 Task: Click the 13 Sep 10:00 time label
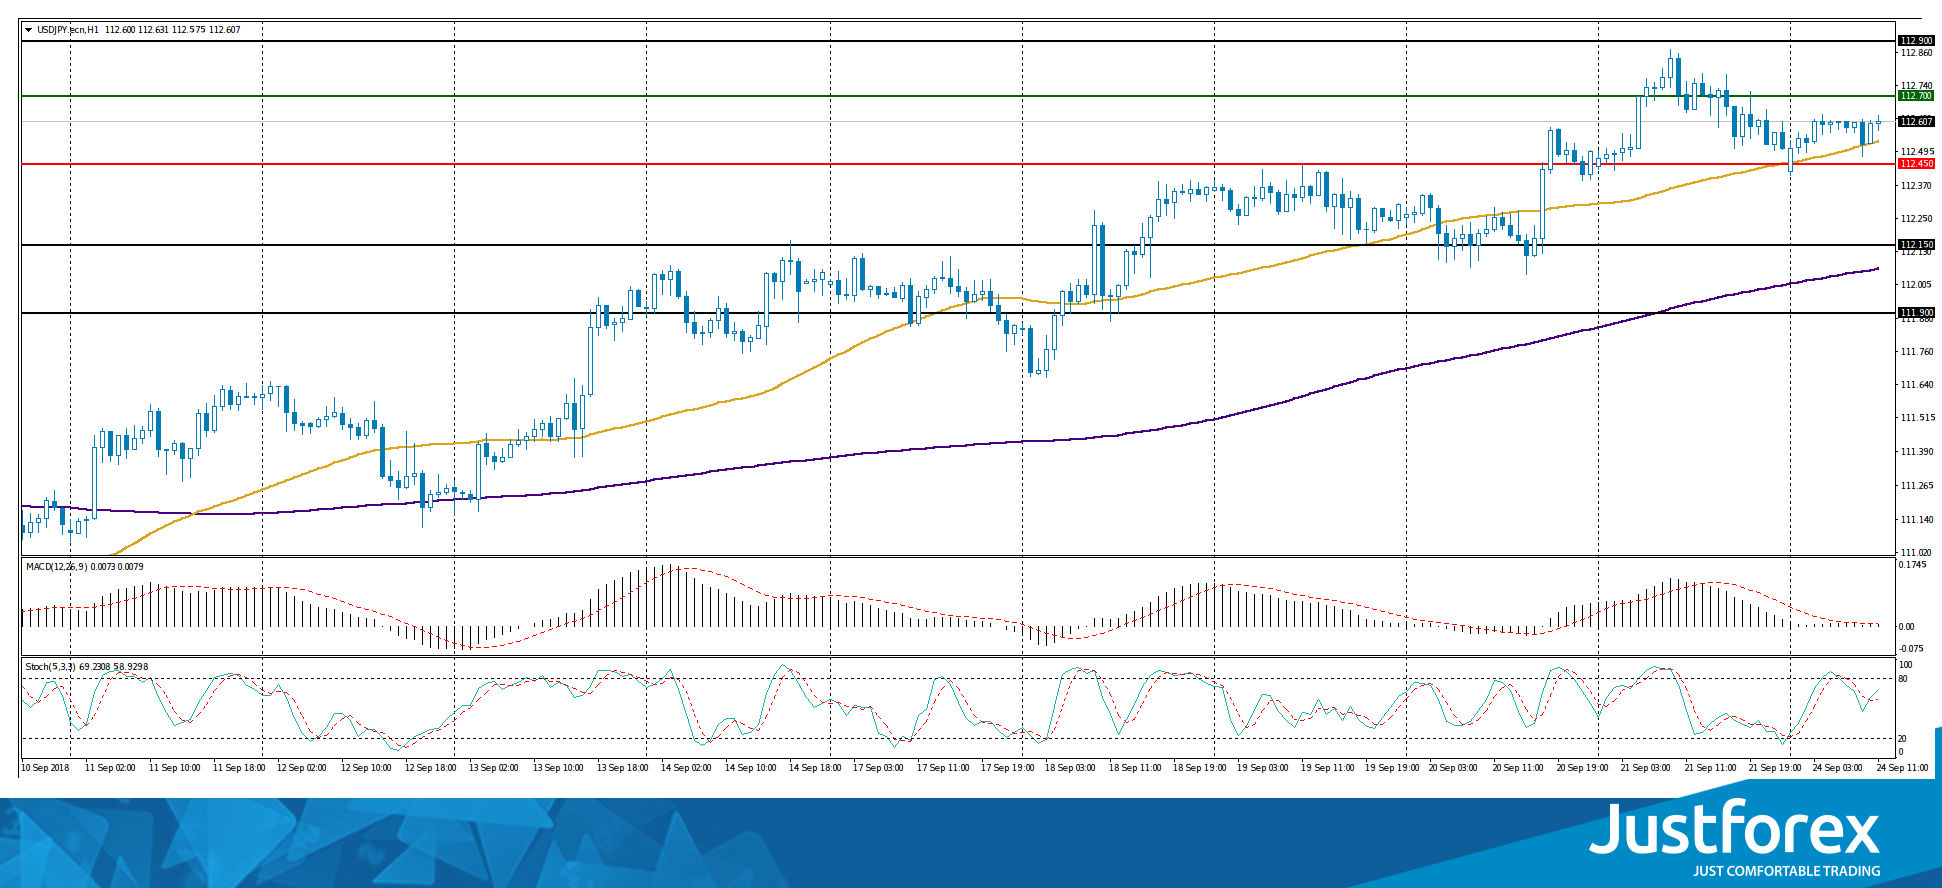pos(558,768)
